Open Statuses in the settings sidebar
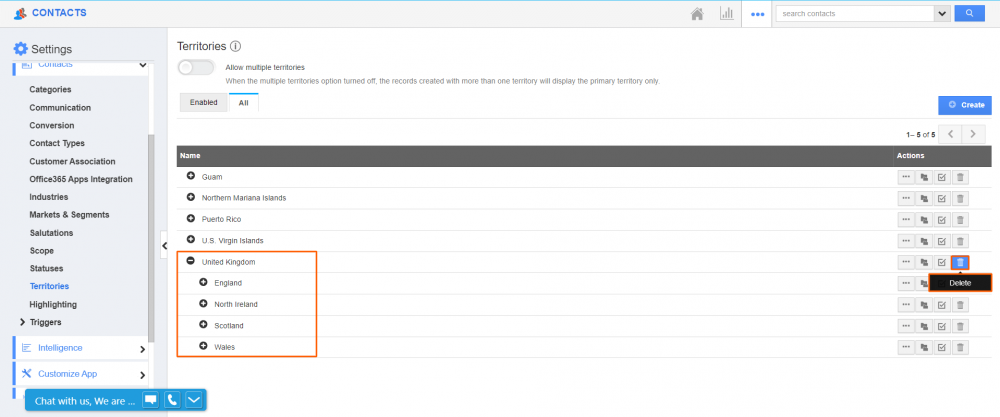 click(47, 268)
